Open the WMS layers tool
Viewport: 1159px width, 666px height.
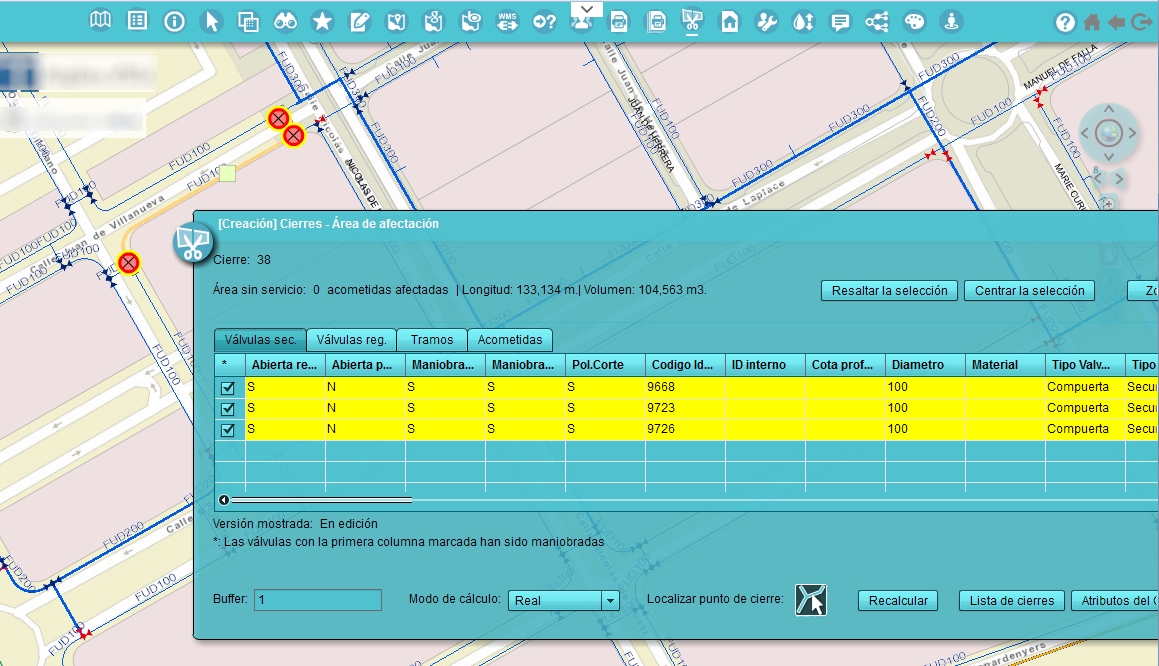[x=507, y=21]
